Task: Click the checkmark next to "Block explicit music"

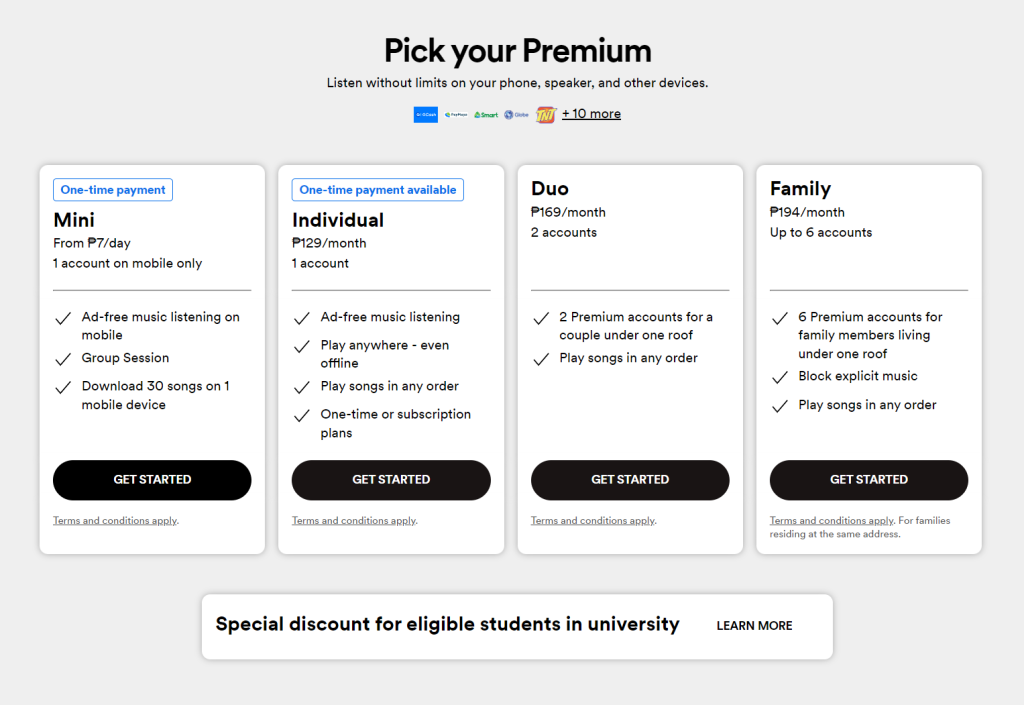Action: (x=780, y=377)
